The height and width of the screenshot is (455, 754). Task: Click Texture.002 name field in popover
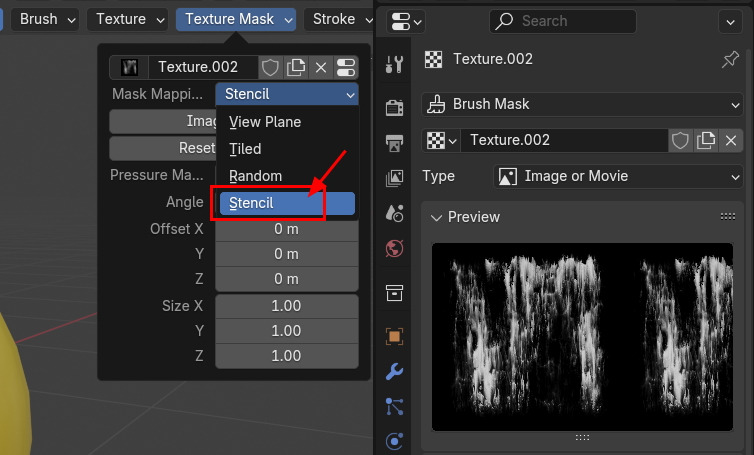coord(202,67)
